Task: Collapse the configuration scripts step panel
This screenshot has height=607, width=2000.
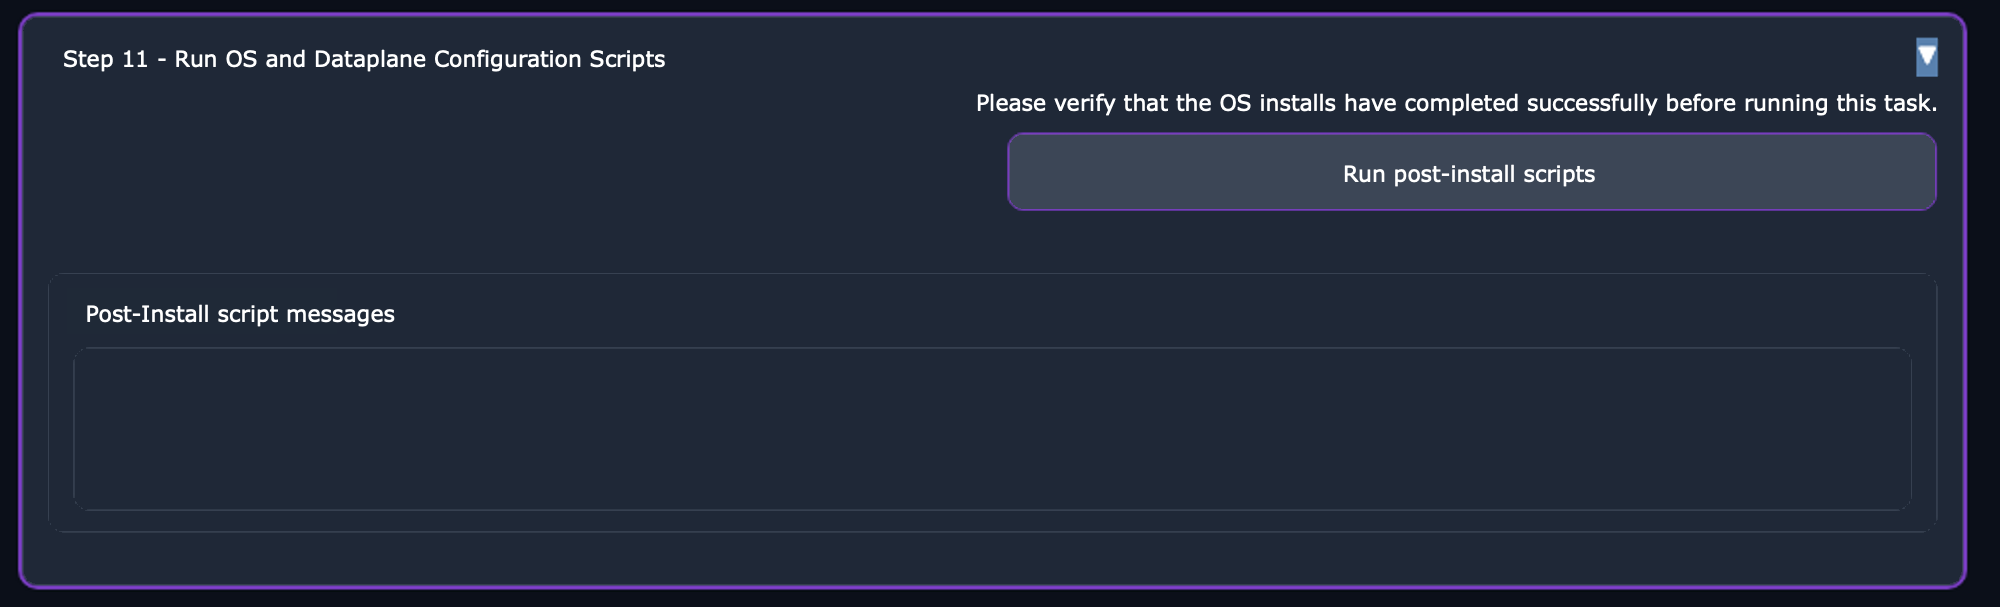Action: (1926, 57)
